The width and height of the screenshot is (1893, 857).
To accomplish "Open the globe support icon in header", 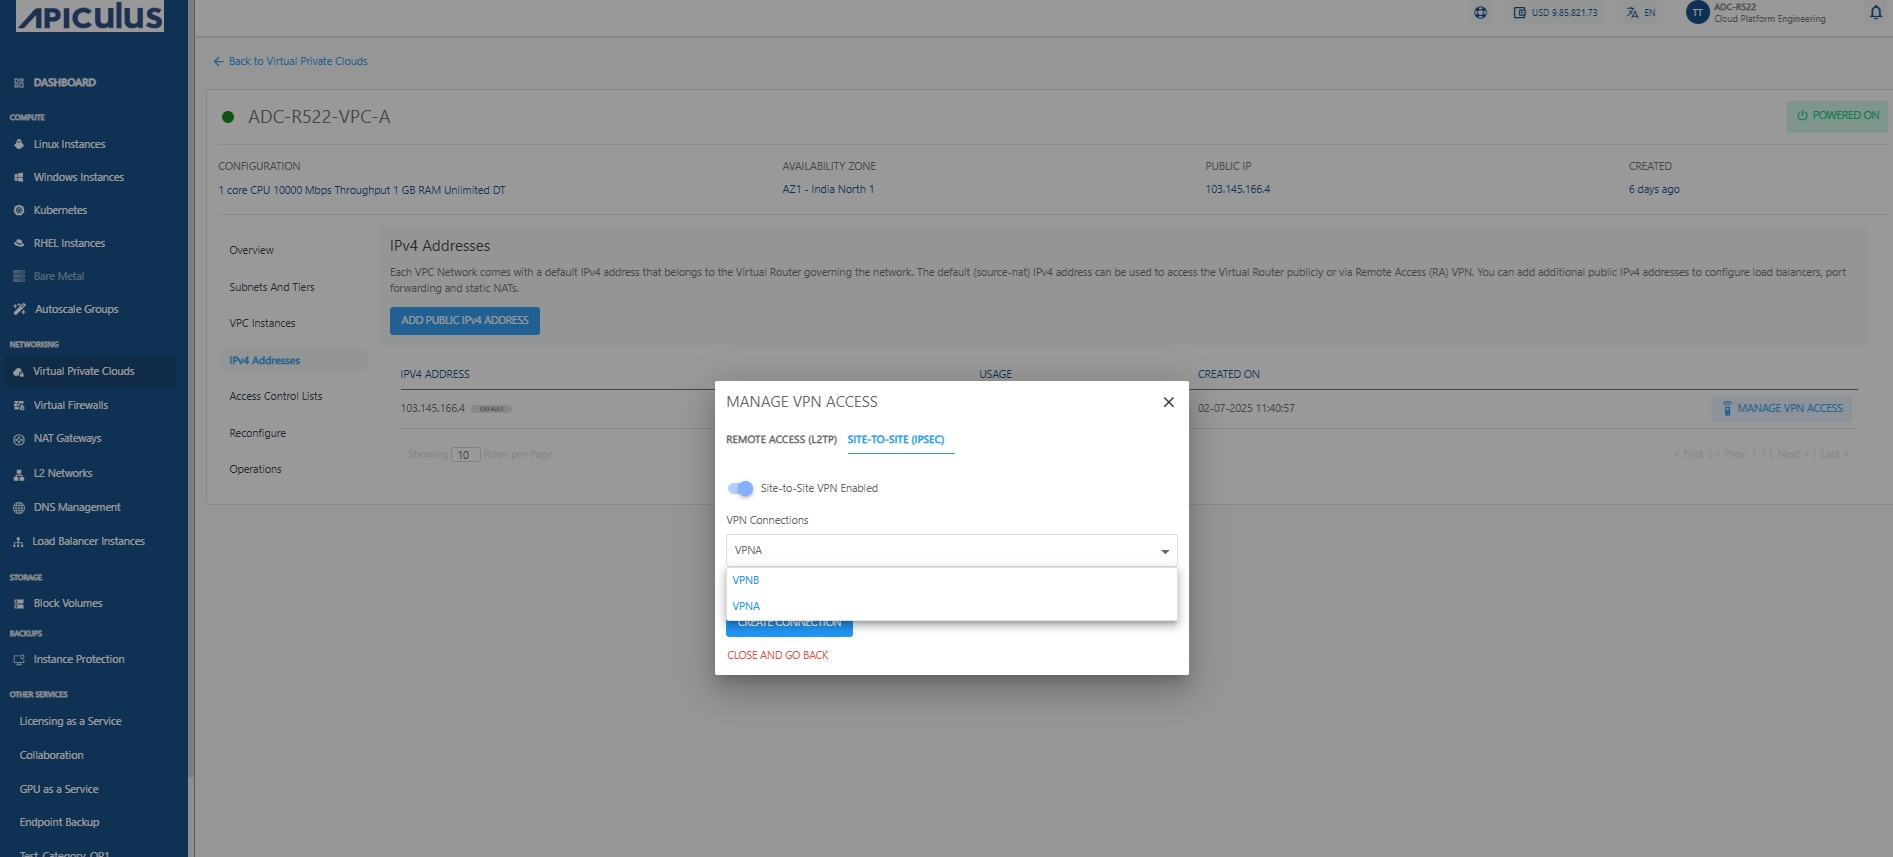I will [x=1480, y=13].
